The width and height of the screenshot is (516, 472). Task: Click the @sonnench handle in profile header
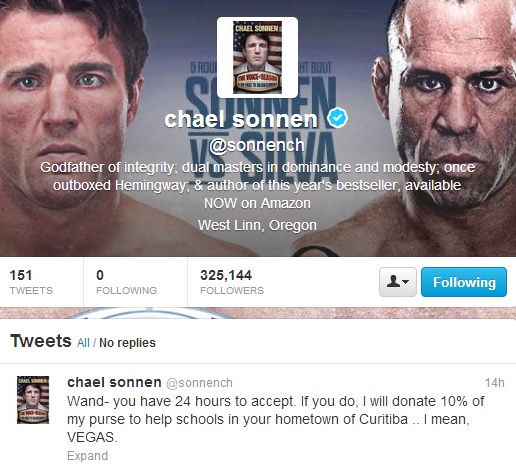tap(257, 146)
